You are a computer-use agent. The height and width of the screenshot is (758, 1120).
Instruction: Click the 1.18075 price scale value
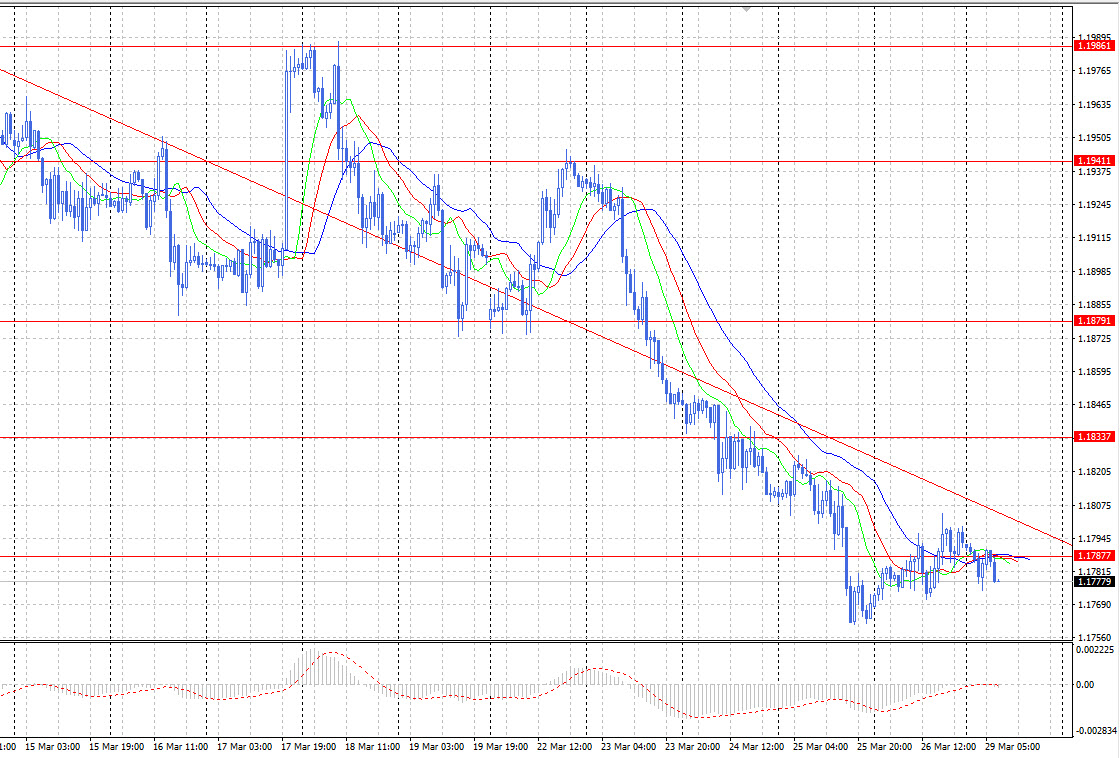tap(1094, 505)
